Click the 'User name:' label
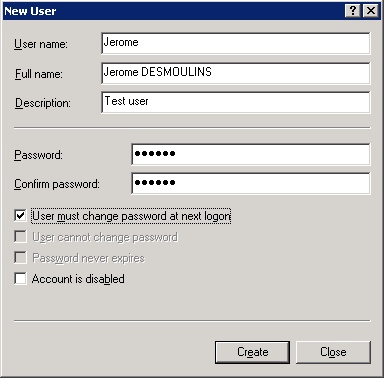 [41, 44]
